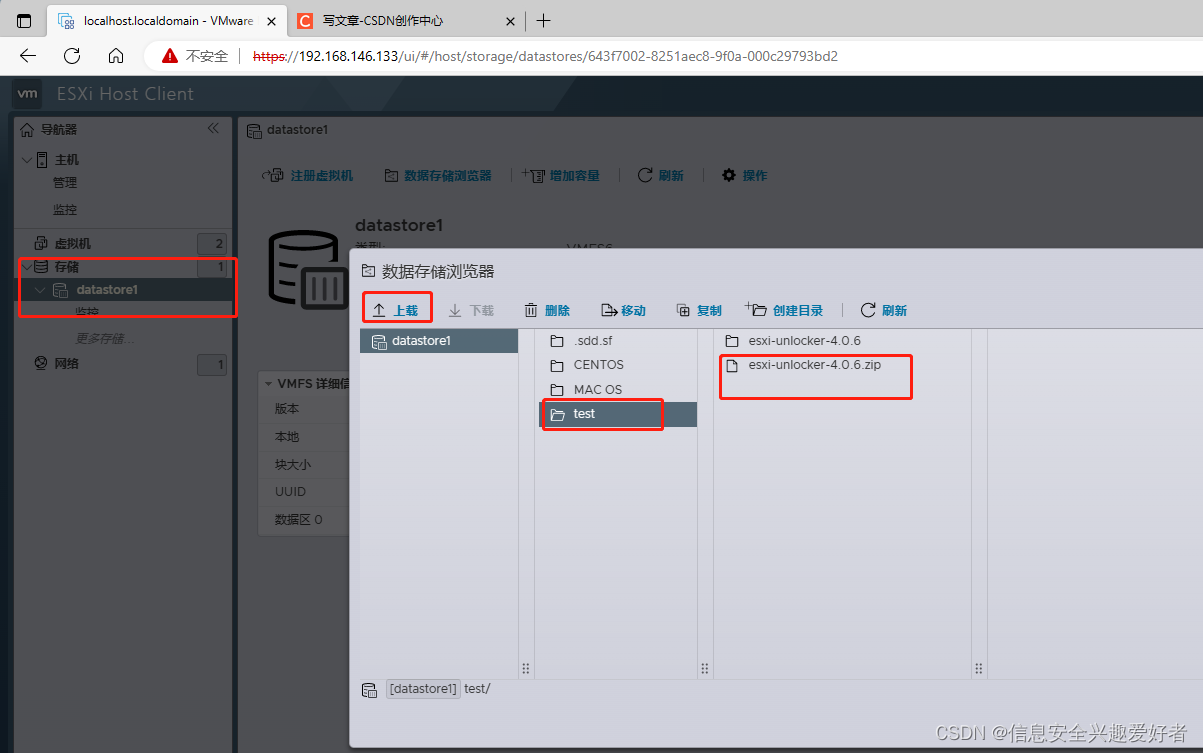Collapse the VMFS 详细信息 section

click(x=268, y=383)
